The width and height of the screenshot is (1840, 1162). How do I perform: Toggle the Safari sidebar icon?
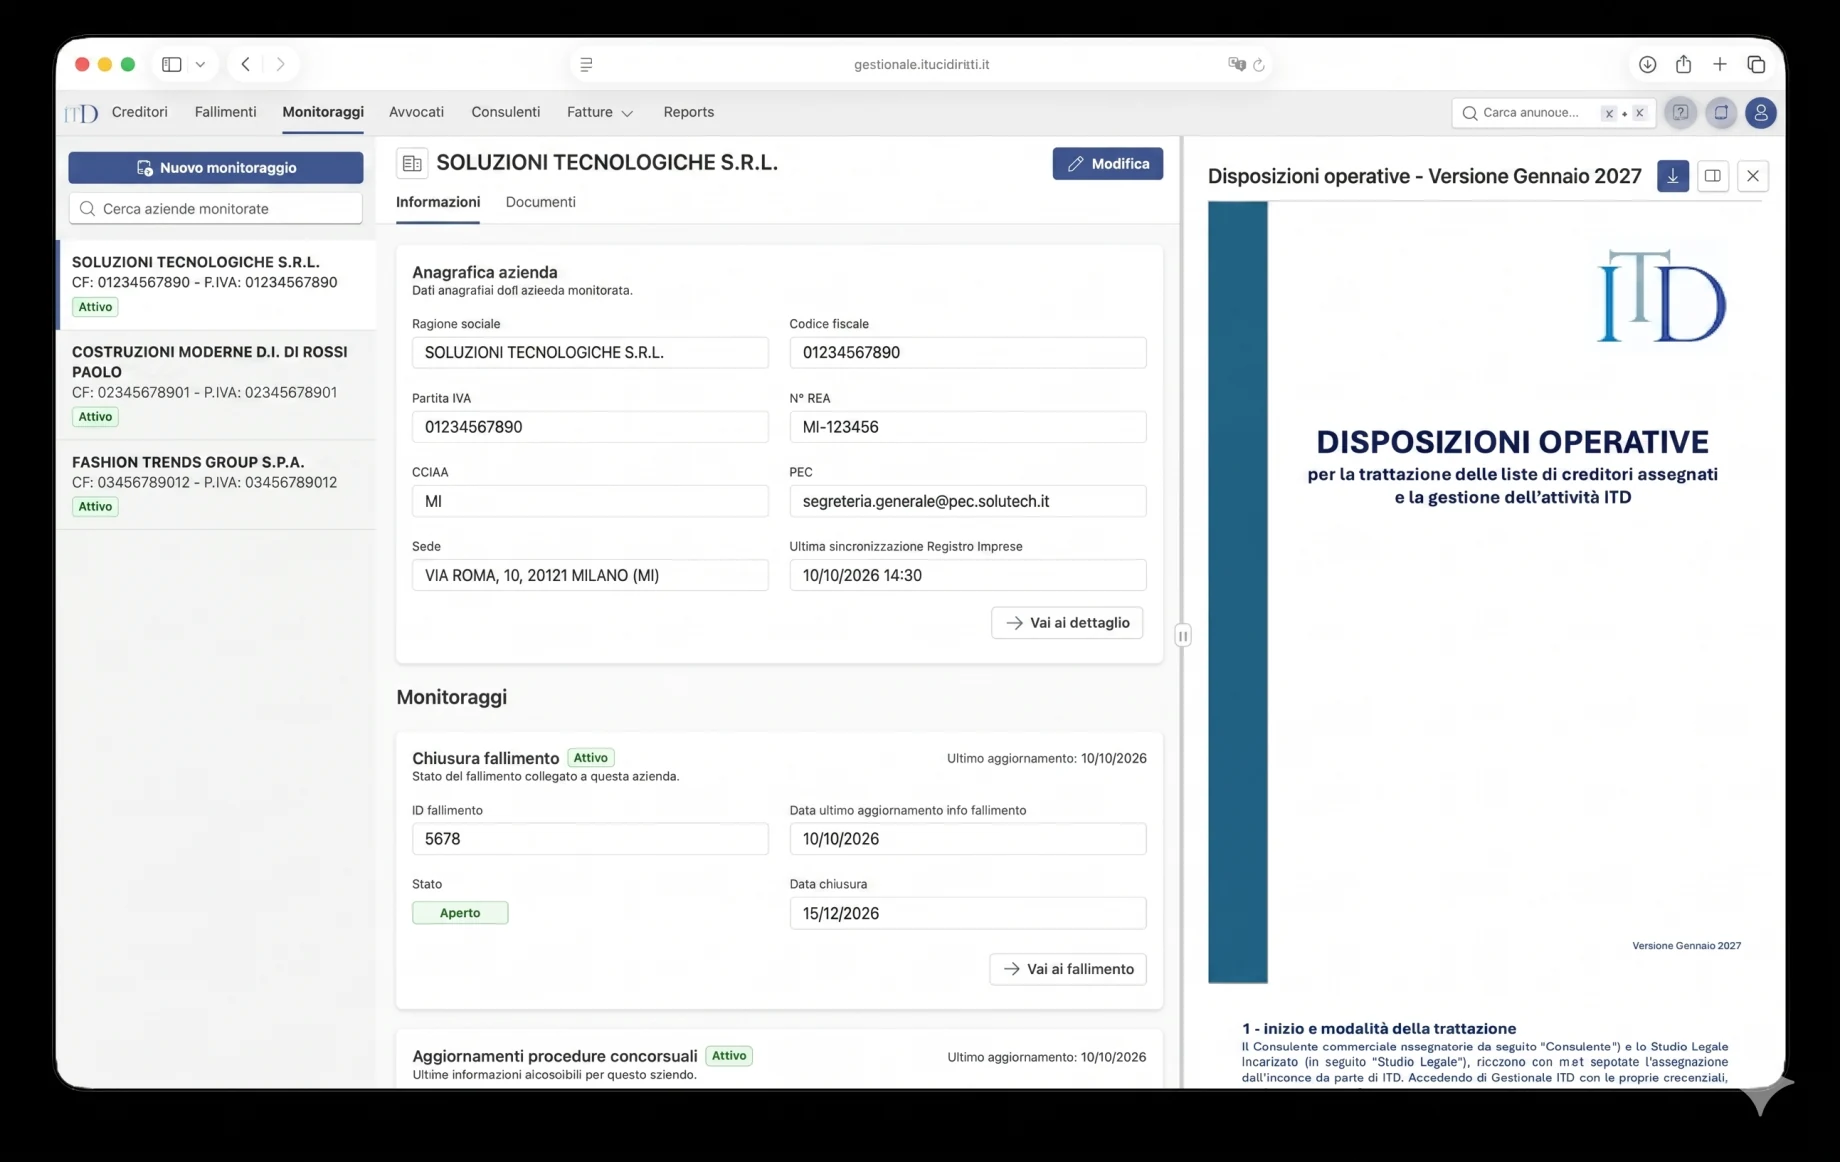click(x=172, y=64)
